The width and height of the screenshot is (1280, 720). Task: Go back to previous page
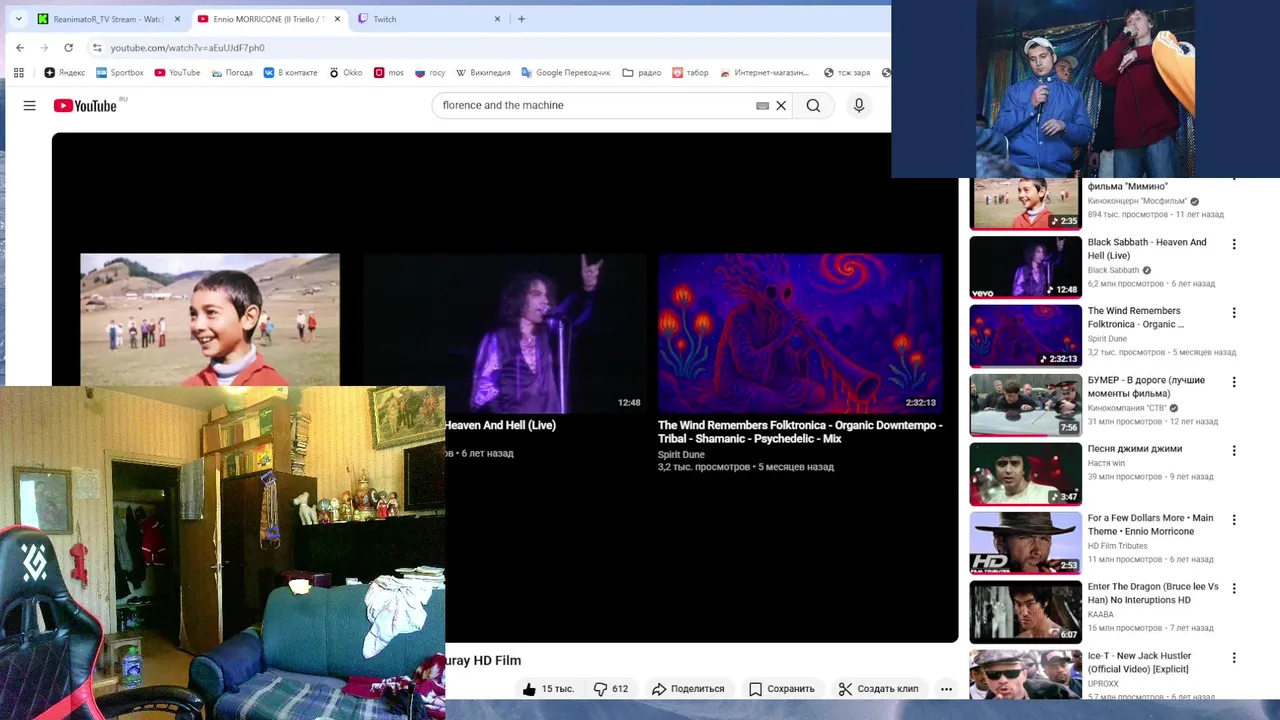(20, 47)
